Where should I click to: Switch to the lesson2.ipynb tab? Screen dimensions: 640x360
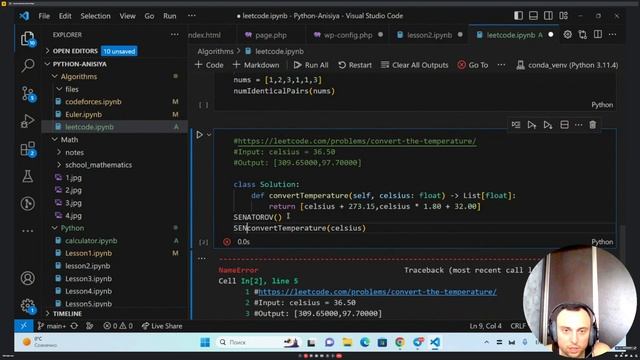pos(429,35)
